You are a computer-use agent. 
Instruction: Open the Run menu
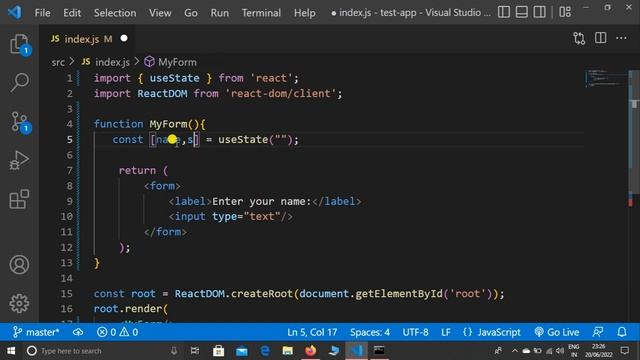220,13
